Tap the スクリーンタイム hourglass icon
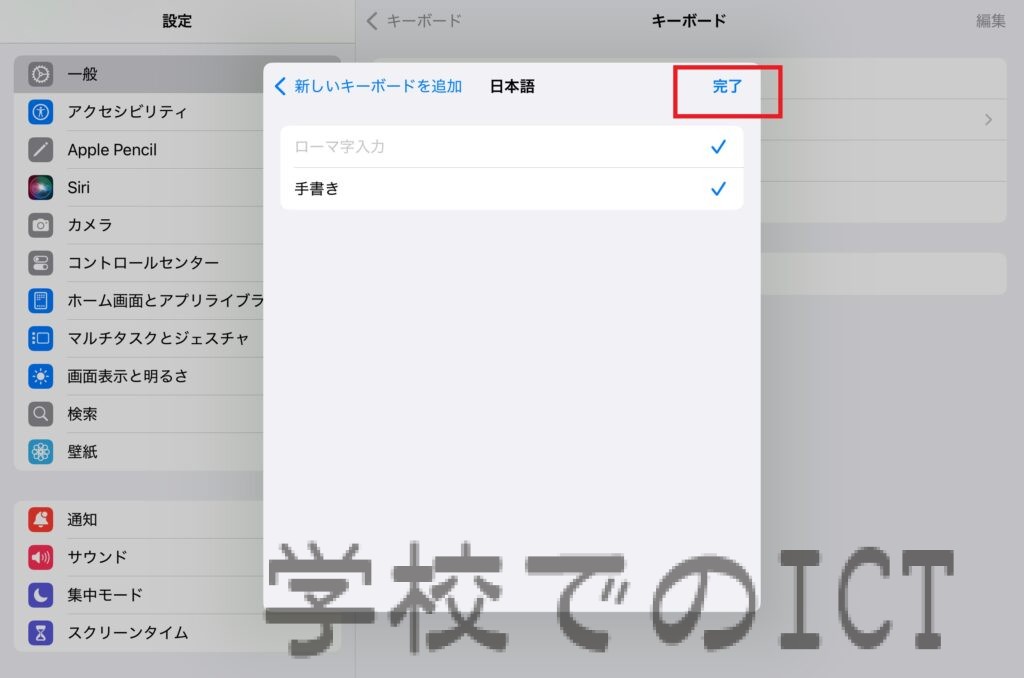This screenshot has height=678, width=1024. click(40, 633)
